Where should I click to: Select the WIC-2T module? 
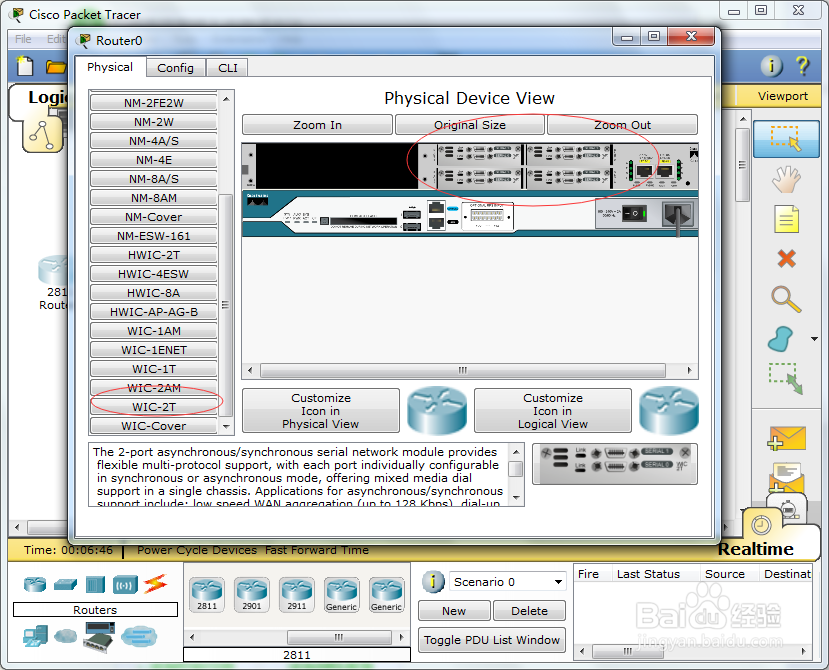coord(153,407)
